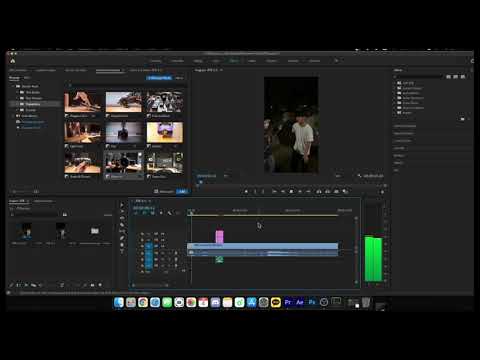Select the Pen tool
Viewport: 480px width, 360px height.
122,238
